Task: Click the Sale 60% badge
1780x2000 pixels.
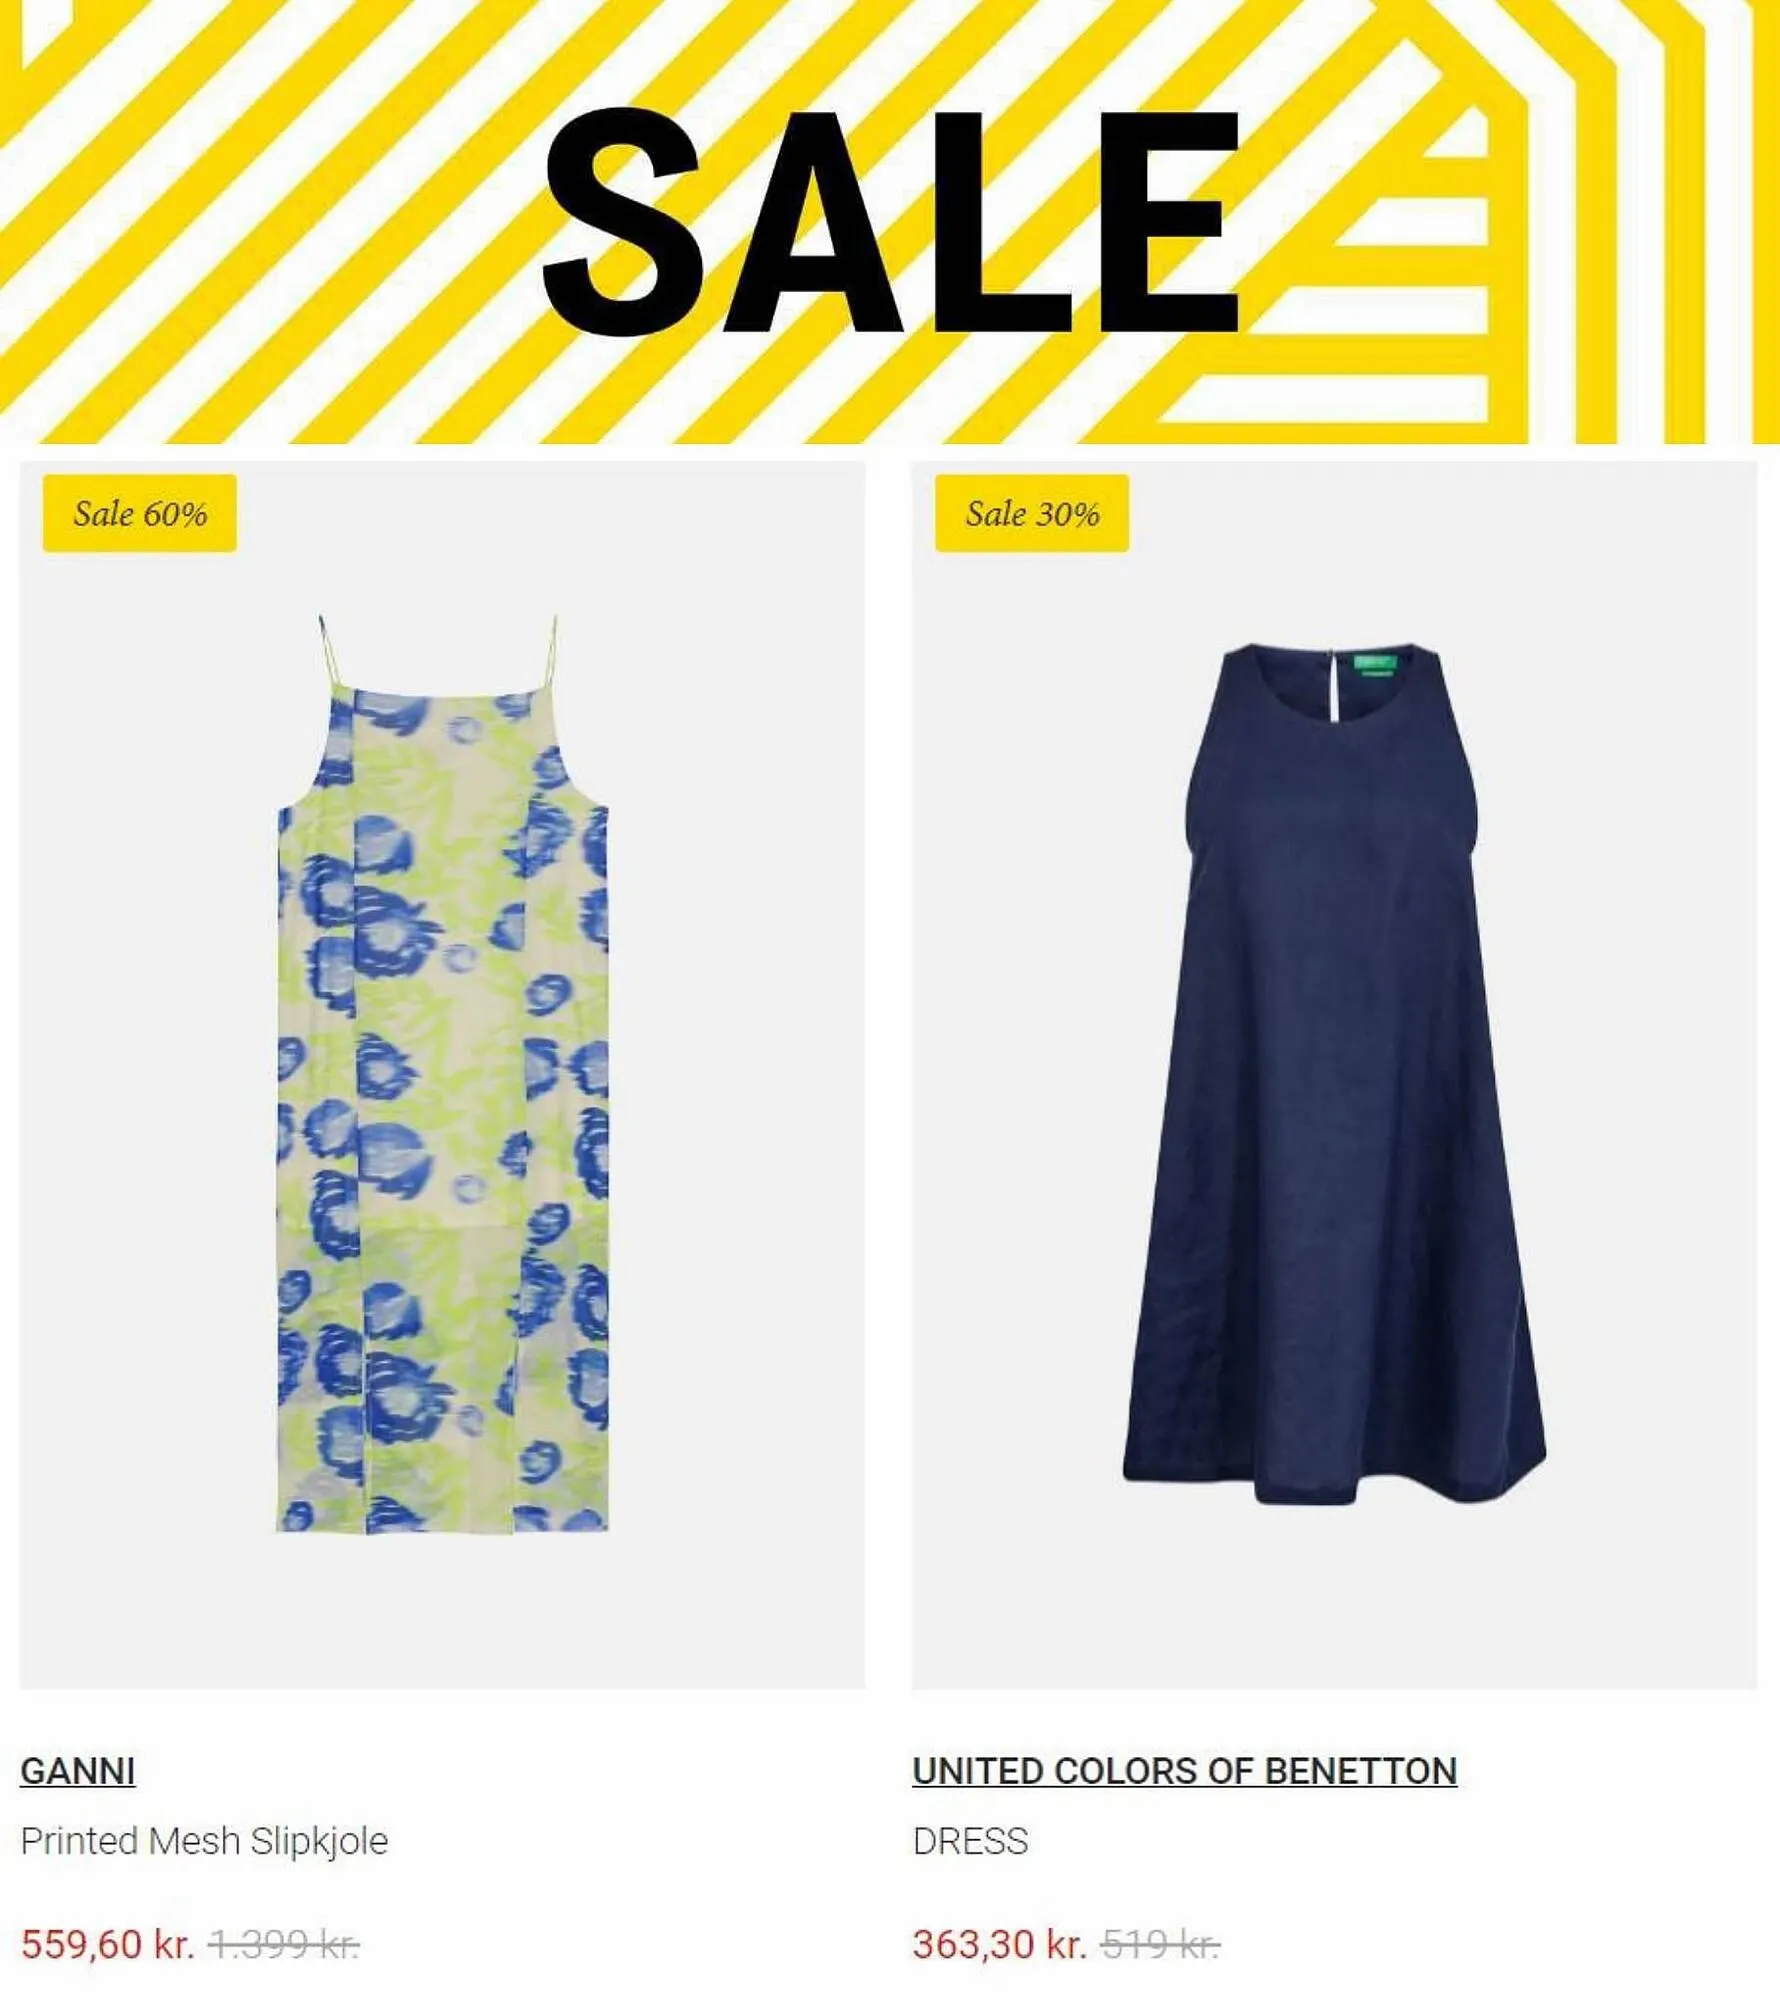Action: click(140, 514)
